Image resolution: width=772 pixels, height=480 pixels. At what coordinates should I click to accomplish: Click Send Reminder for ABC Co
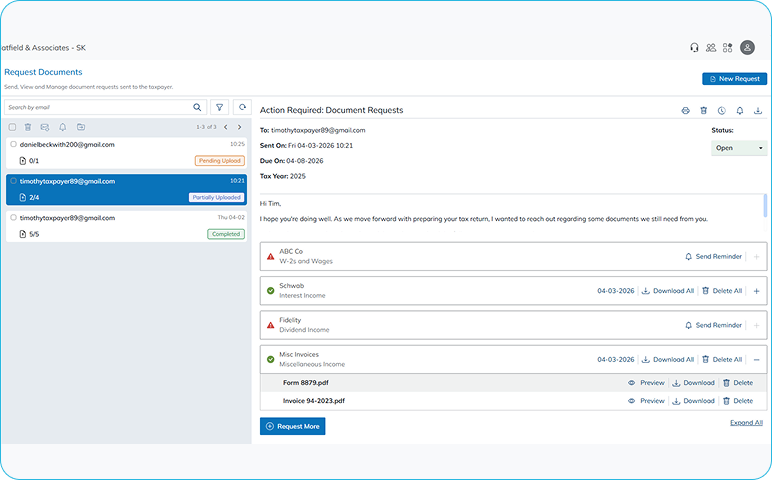click(x=713, y=256)
